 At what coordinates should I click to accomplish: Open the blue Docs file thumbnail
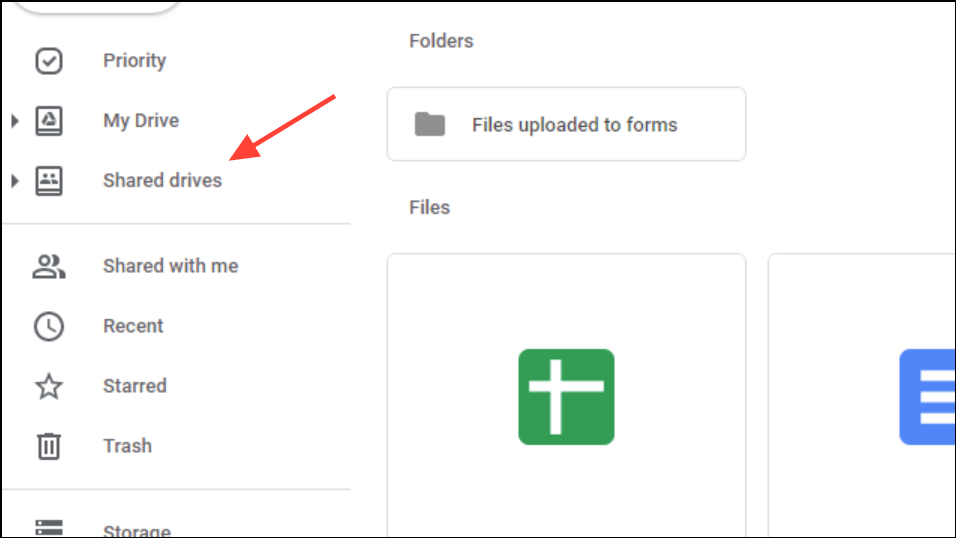pos(862,396)
